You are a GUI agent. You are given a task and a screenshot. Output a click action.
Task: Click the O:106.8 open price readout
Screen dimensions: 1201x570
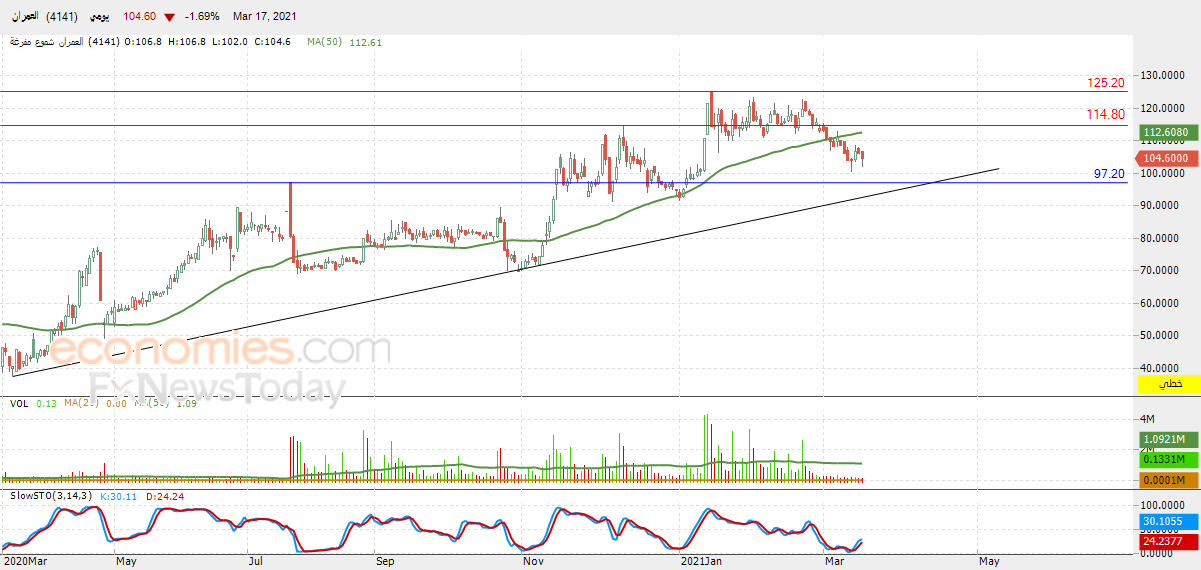pos(143,42)
